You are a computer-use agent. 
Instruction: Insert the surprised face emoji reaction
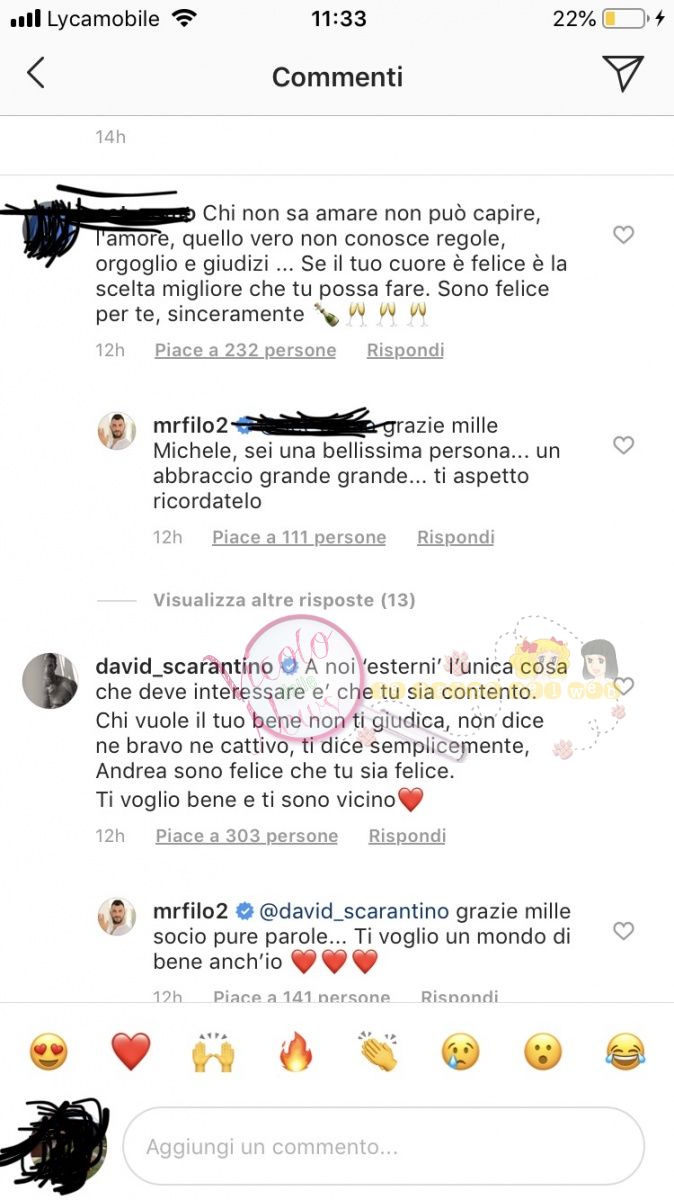pos(544,1052)
